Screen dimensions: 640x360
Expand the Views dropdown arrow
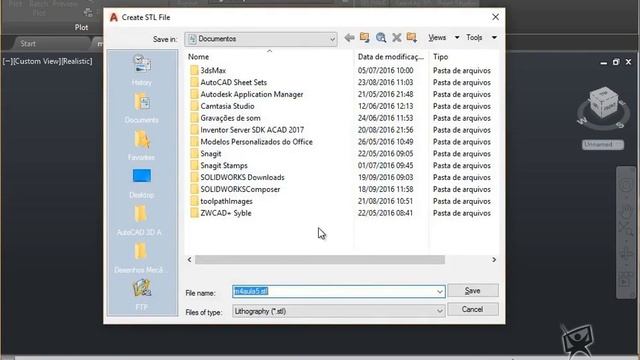point(457,38)
